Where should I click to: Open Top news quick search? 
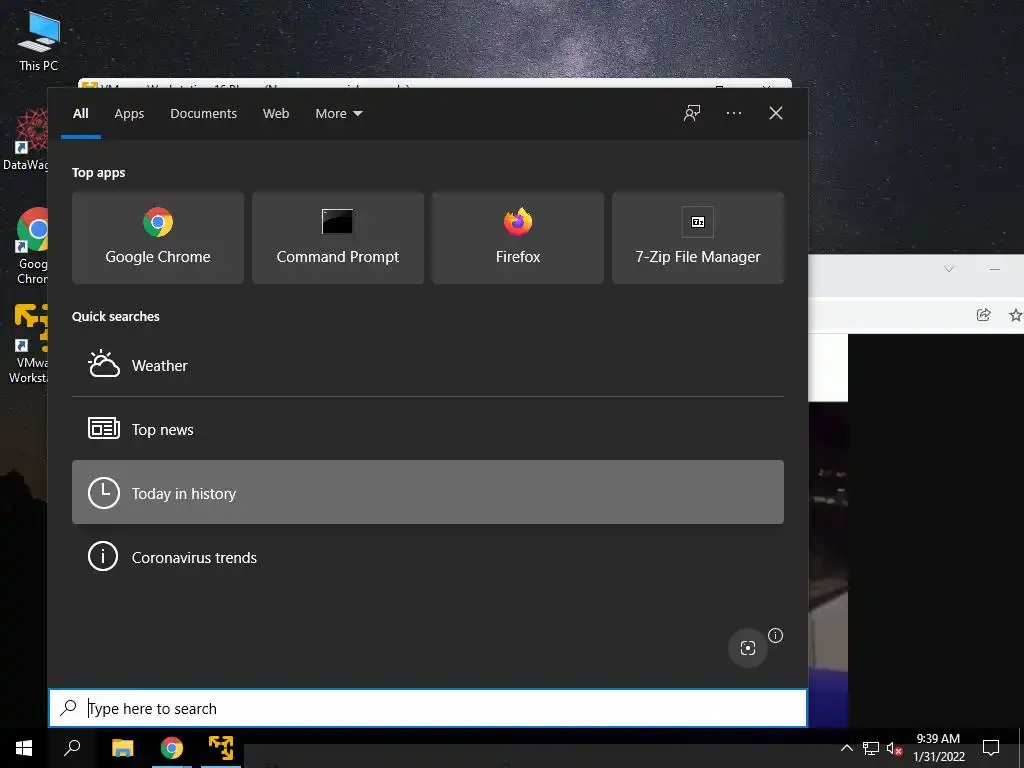click(x=428, y=429)
